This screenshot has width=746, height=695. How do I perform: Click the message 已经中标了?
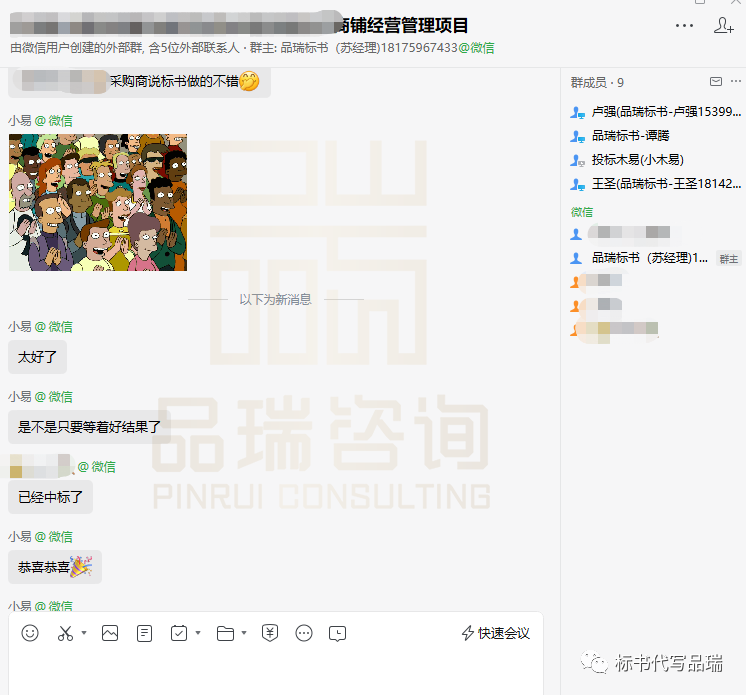(x=50, y=497)
